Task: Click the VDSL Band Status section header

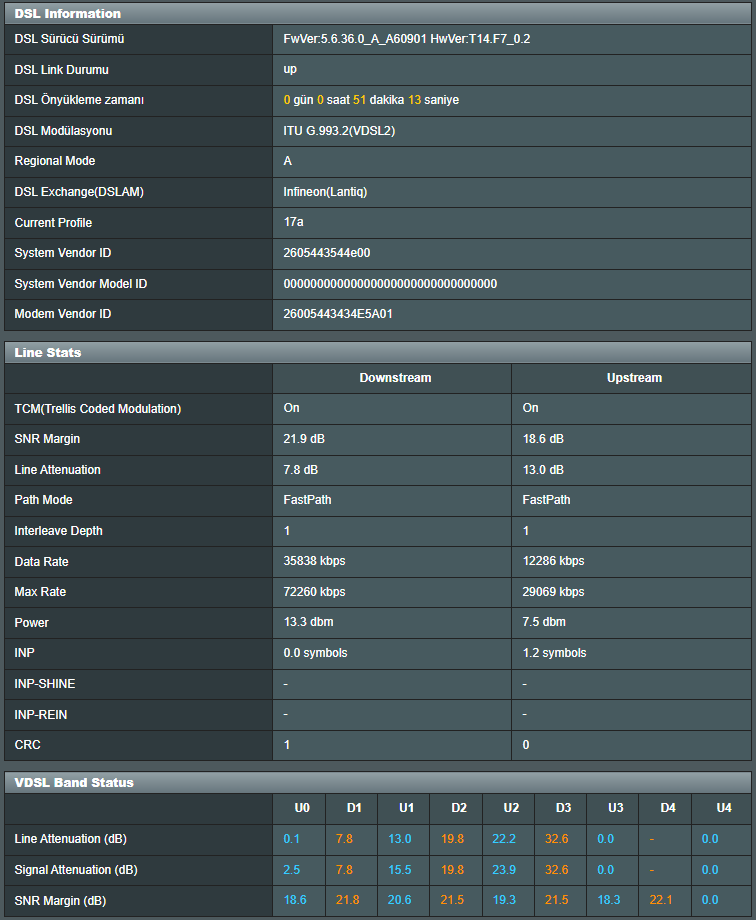Action: pos(74,782)
